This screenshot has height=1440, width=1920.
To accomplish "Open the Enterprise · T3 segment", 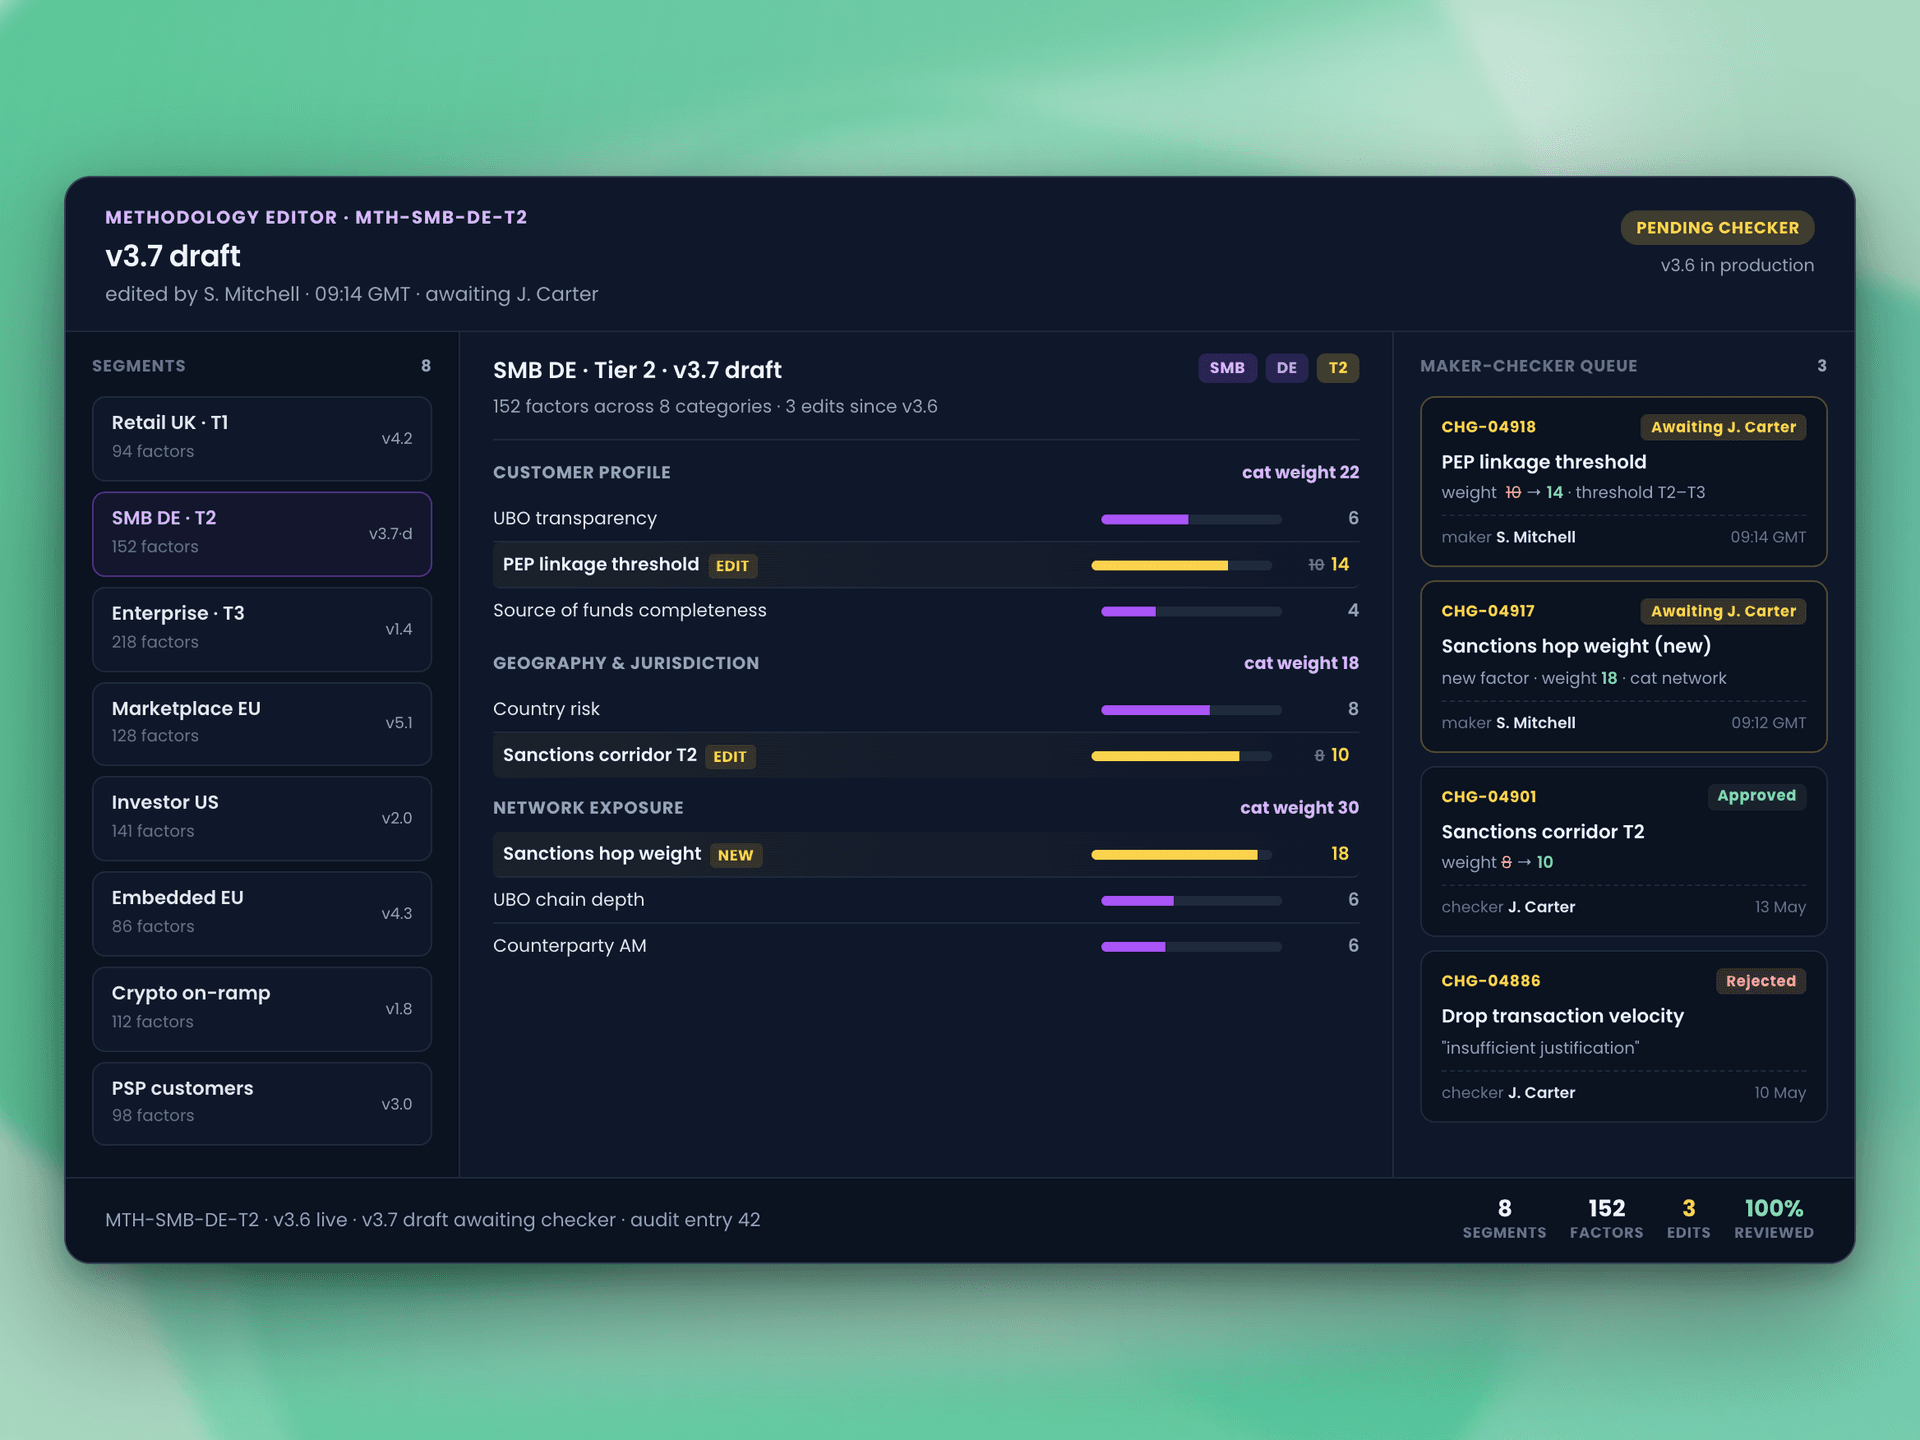I will [262, 628].
